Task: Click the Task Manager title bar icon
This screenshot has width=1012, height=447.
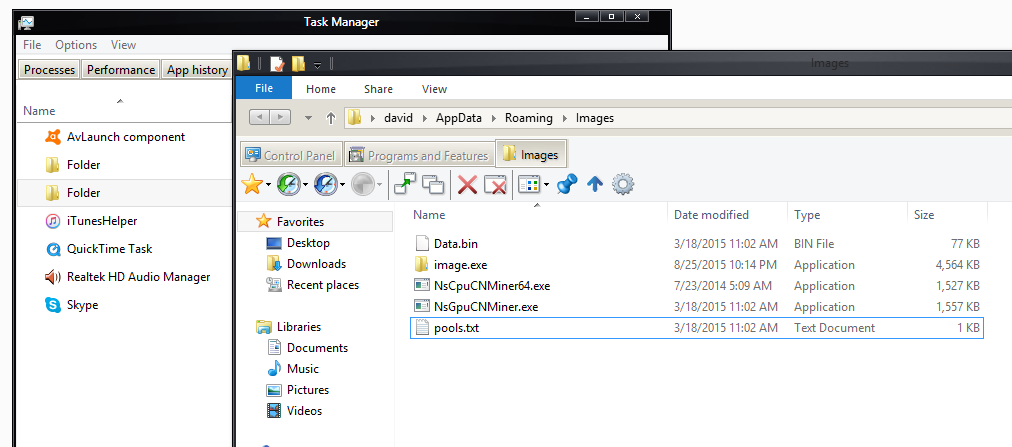Action: coord(26,23)
